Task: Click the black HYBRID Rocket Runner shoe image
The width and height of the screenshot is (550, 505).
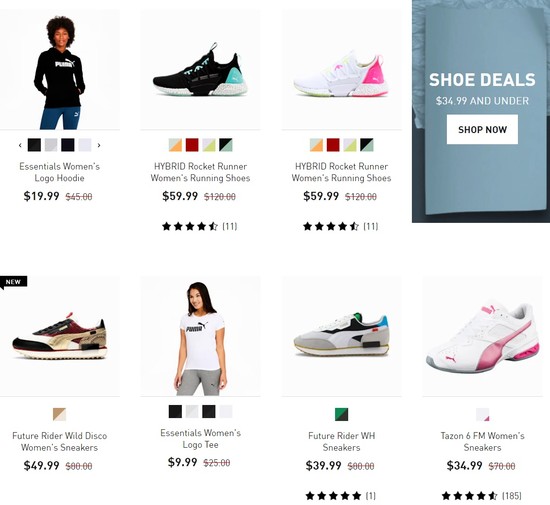Action: click(x=200, y=69)
